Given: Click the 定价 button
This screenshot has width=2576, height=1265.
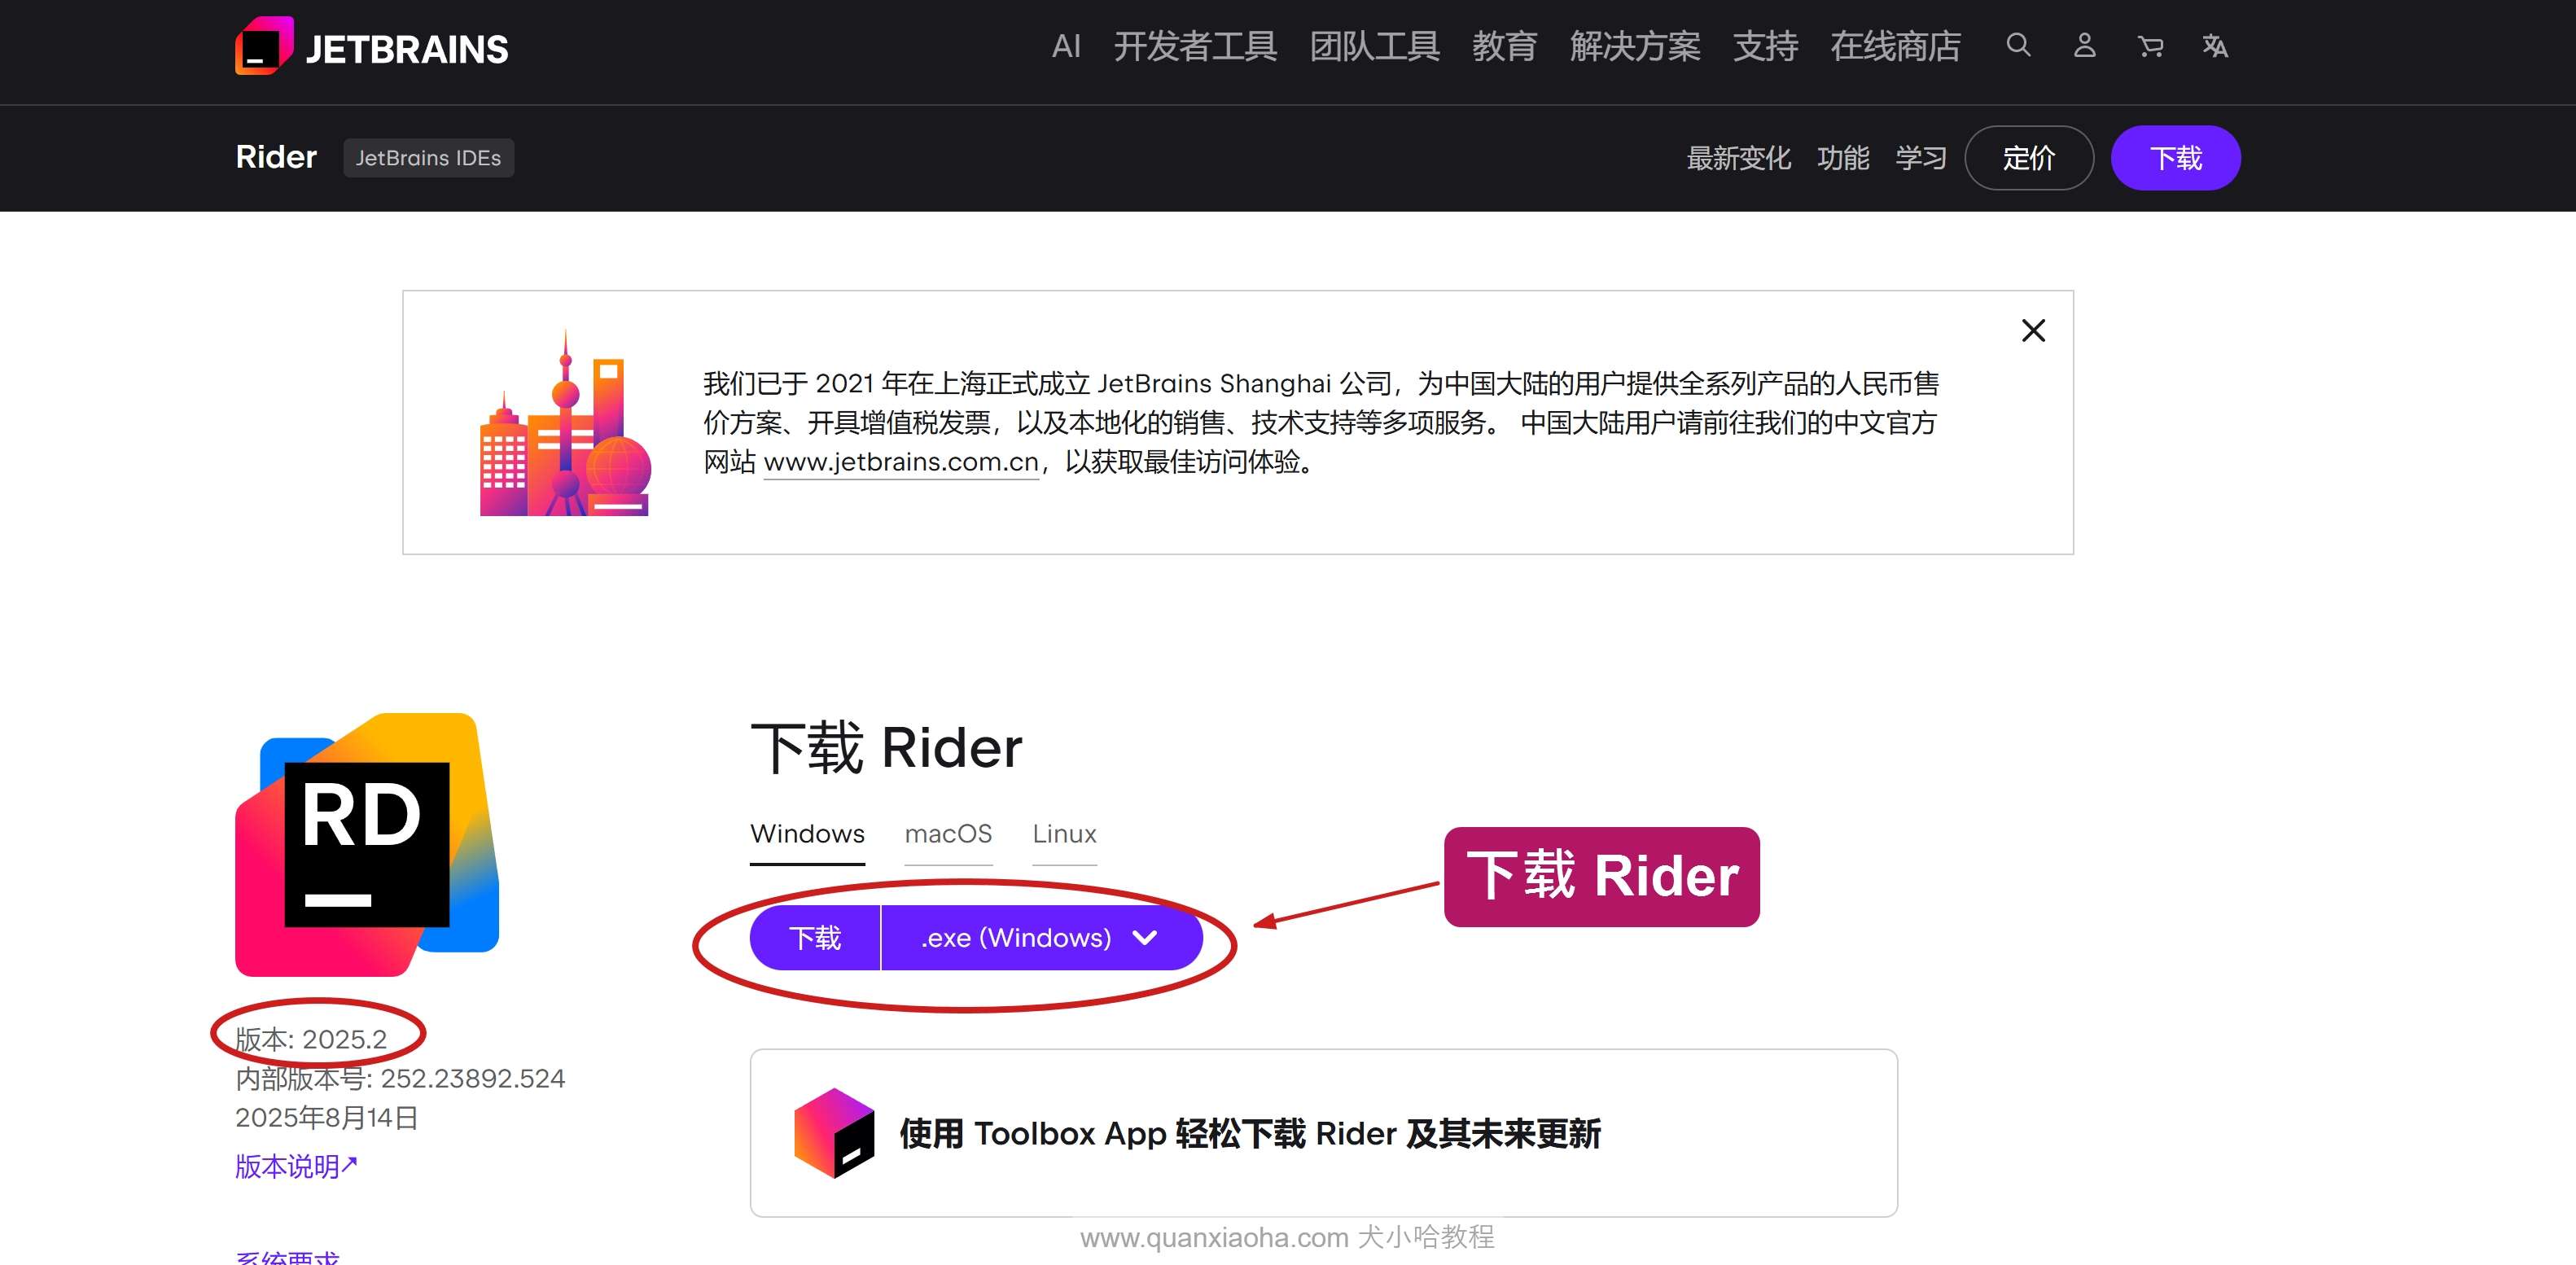Looking at the screenshot, I should coord(2029,158).
